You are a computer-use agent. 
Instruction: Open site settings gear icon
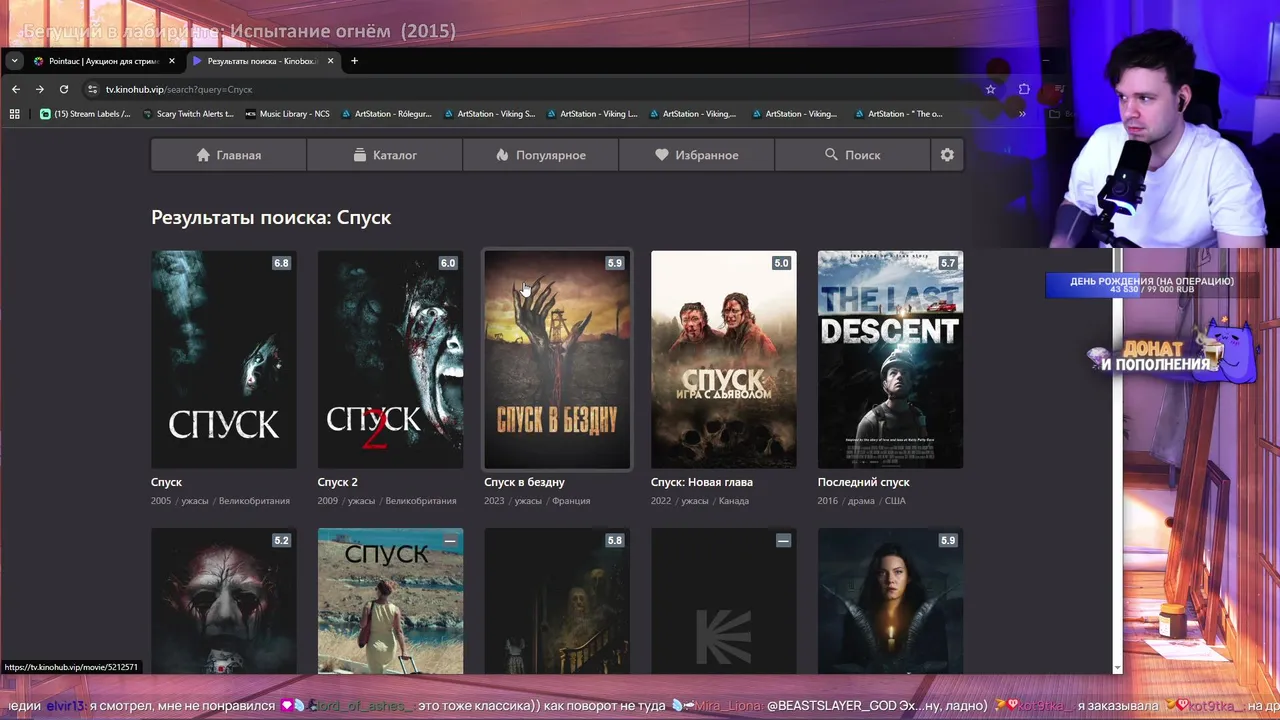947,155
